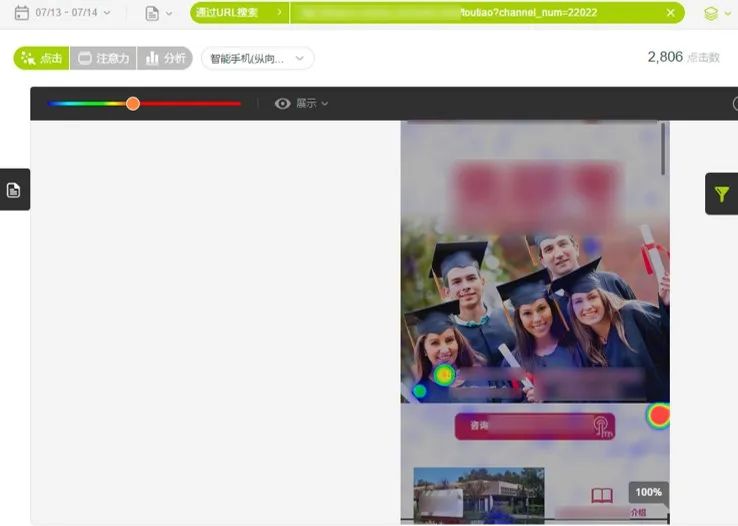
Task: Click the campus building thumbnail image
Action: tap(478, 494)
